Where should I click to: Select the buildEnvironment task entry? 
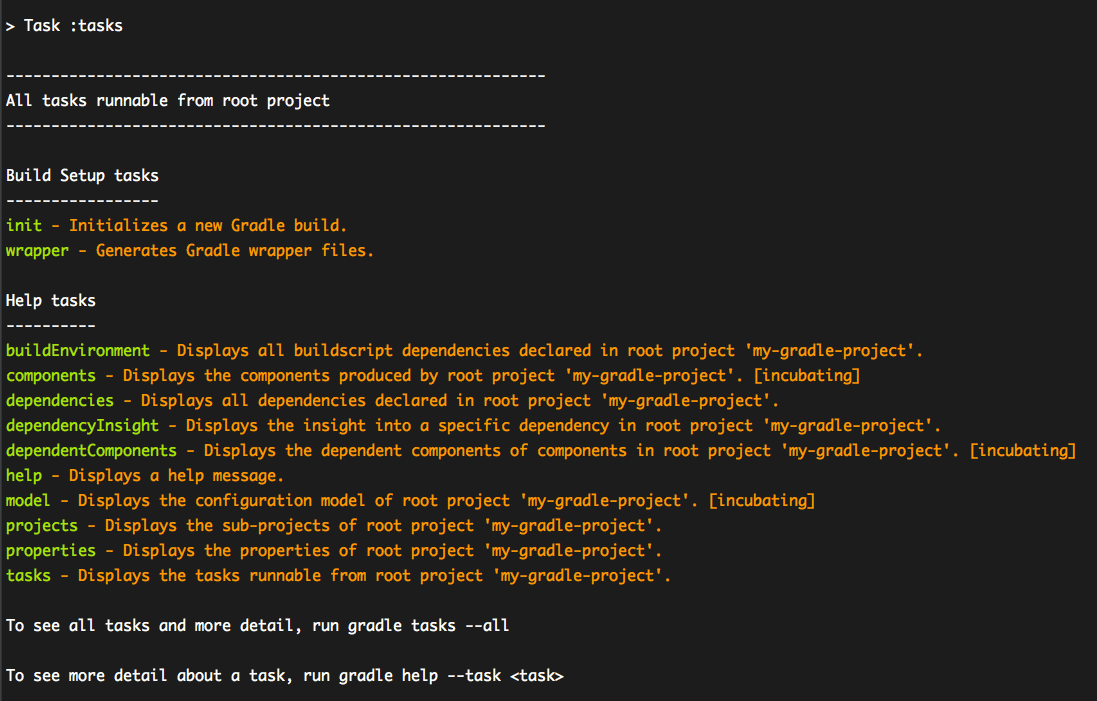point(78,350)
